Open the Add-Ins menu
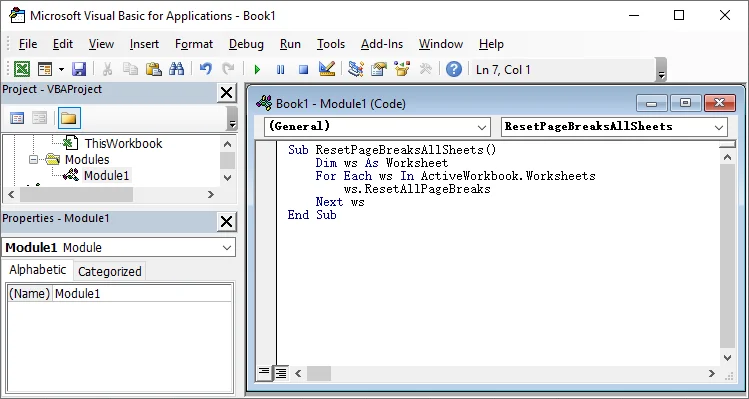The width and height of the screenshot is (749, 399). pyautogui.click(x=382, y=44)
